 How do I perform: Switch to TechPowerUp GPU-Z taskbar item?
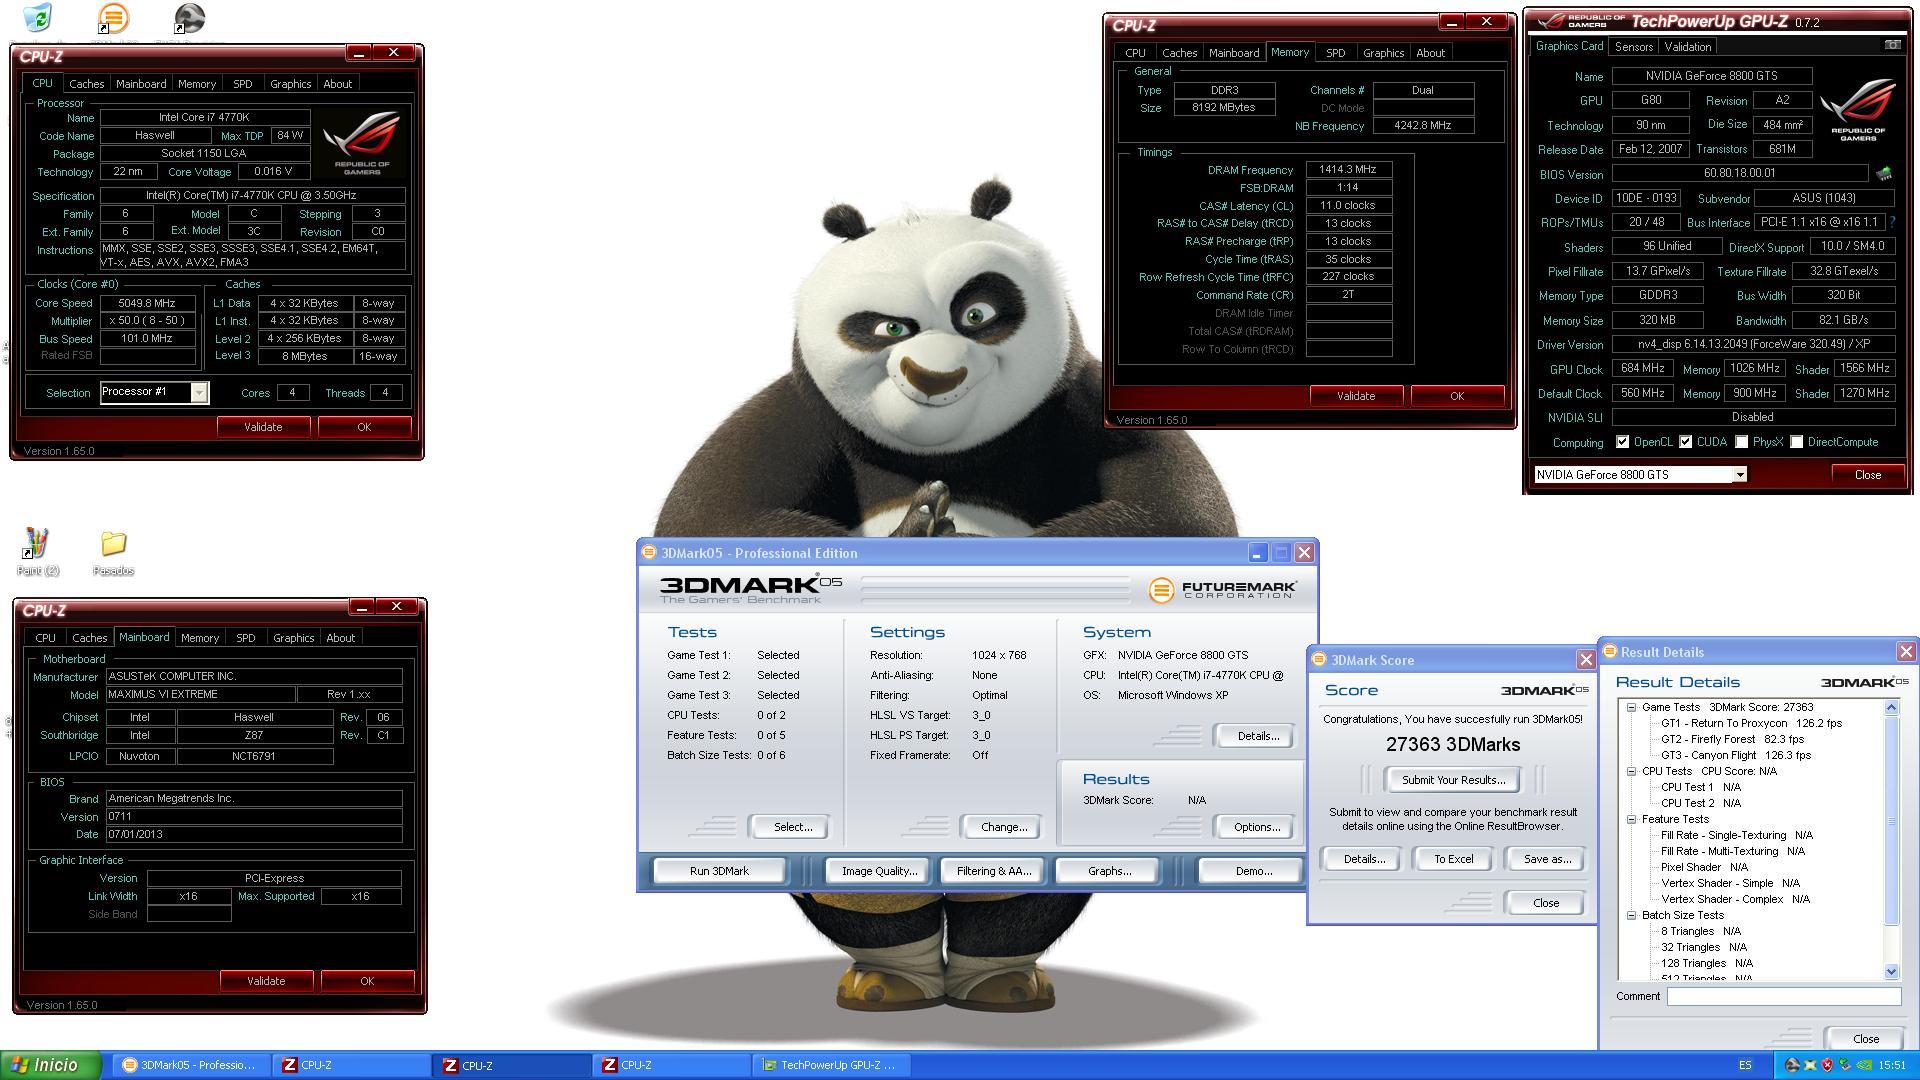pyautogui.click(x=830, y=1065)
